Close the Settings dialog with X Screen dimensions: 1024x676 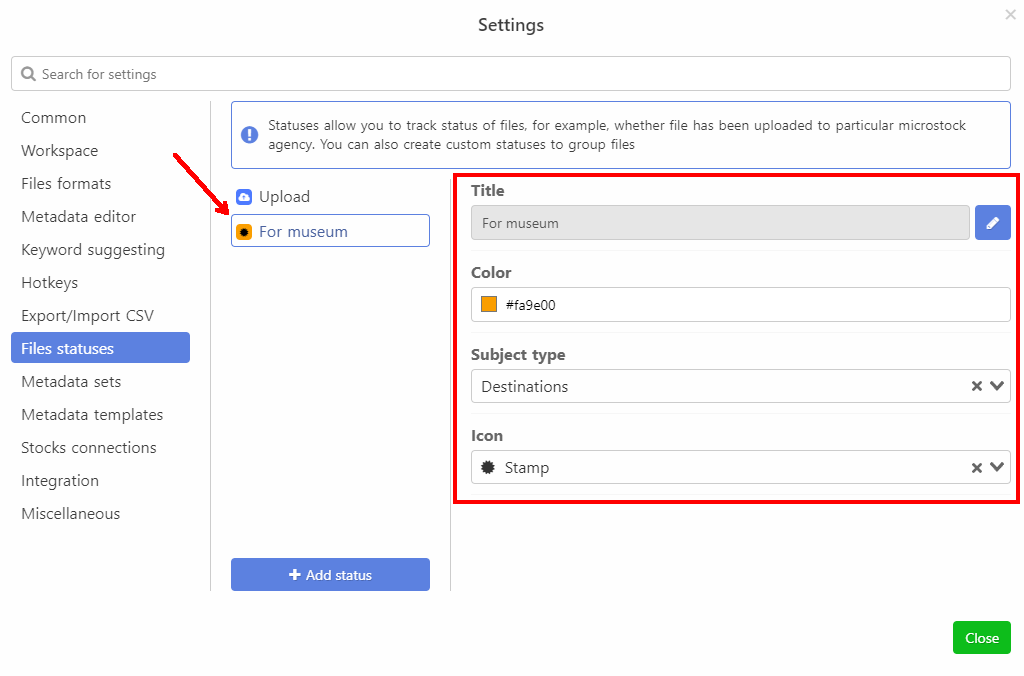coord(1010,14)
